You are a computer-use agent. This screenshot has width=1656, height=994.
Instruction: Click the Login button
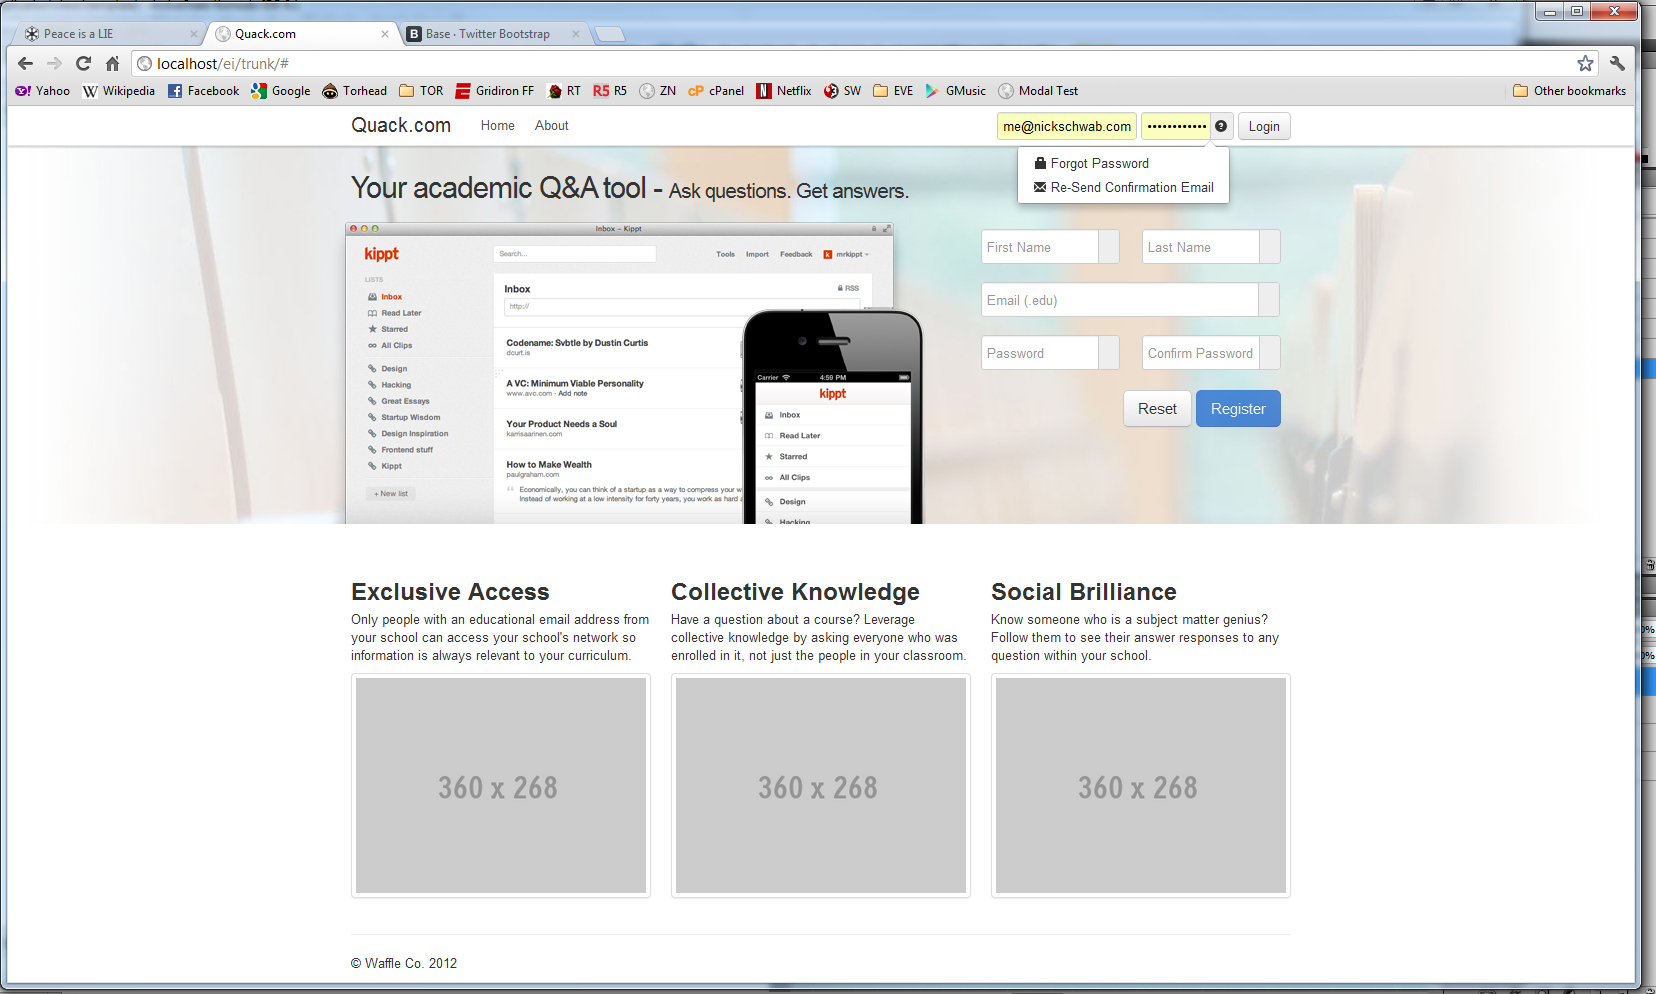pyautogui.click(x=1263, y=127)
